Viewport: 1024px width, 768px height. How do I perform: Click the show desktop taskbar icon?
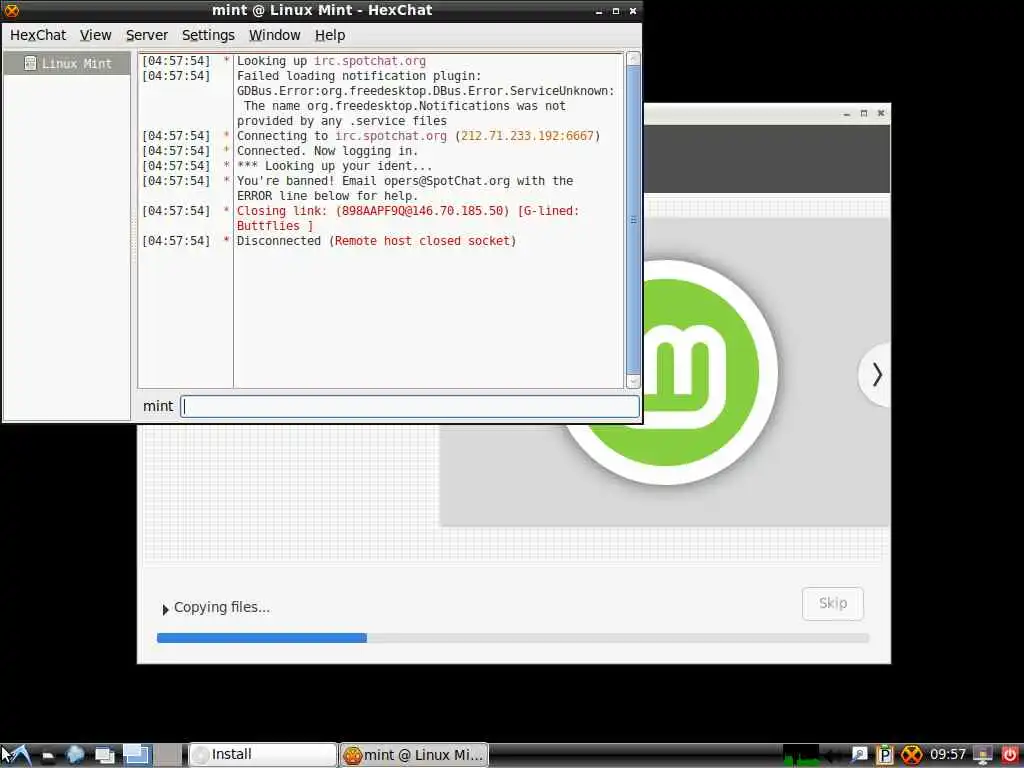pos(104,756)
